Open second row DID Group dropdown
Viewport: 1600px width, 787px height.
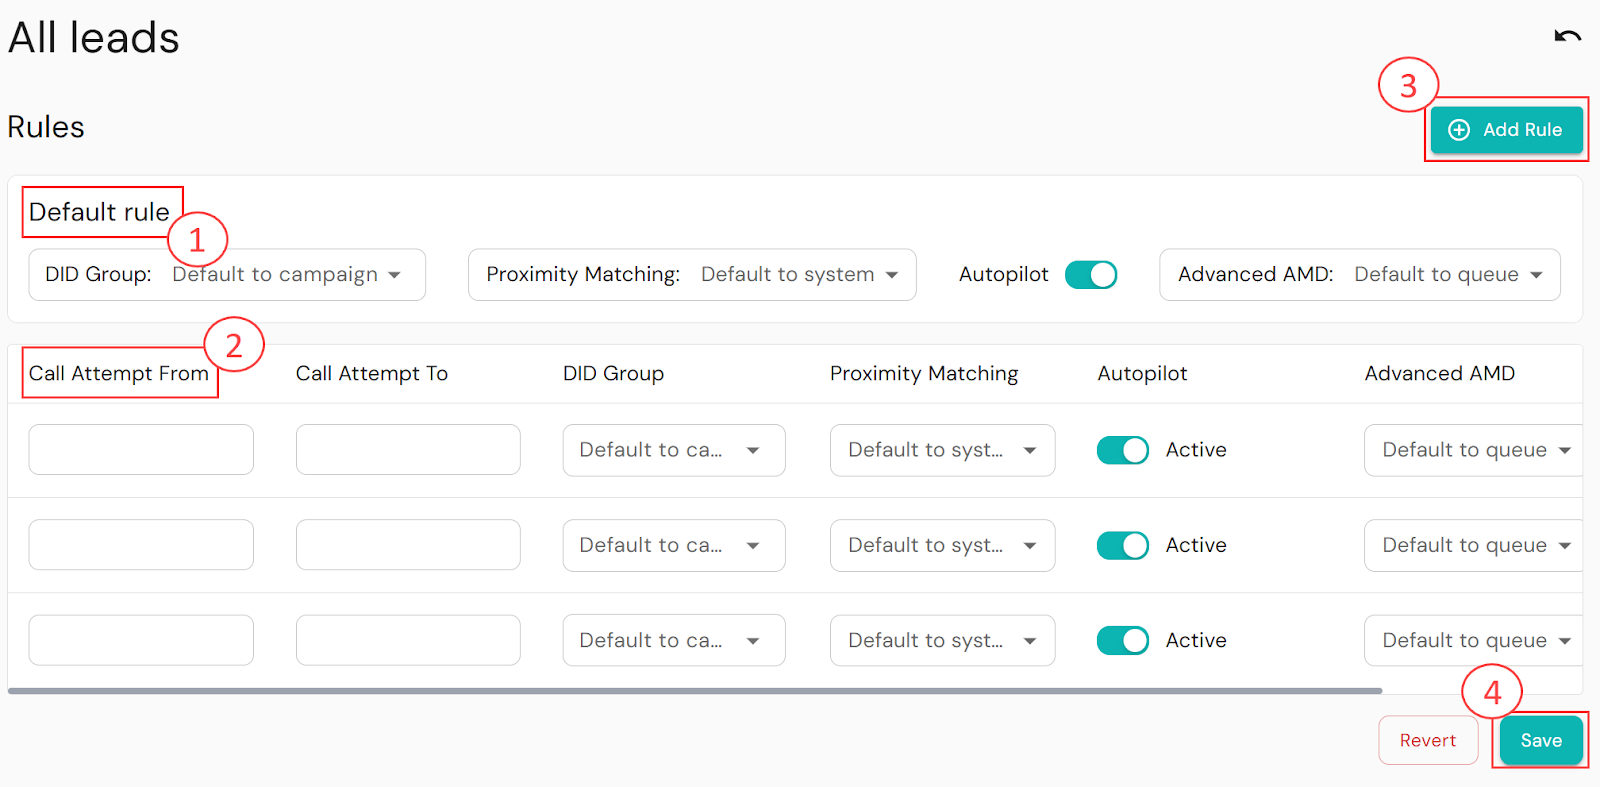(674, 545)
